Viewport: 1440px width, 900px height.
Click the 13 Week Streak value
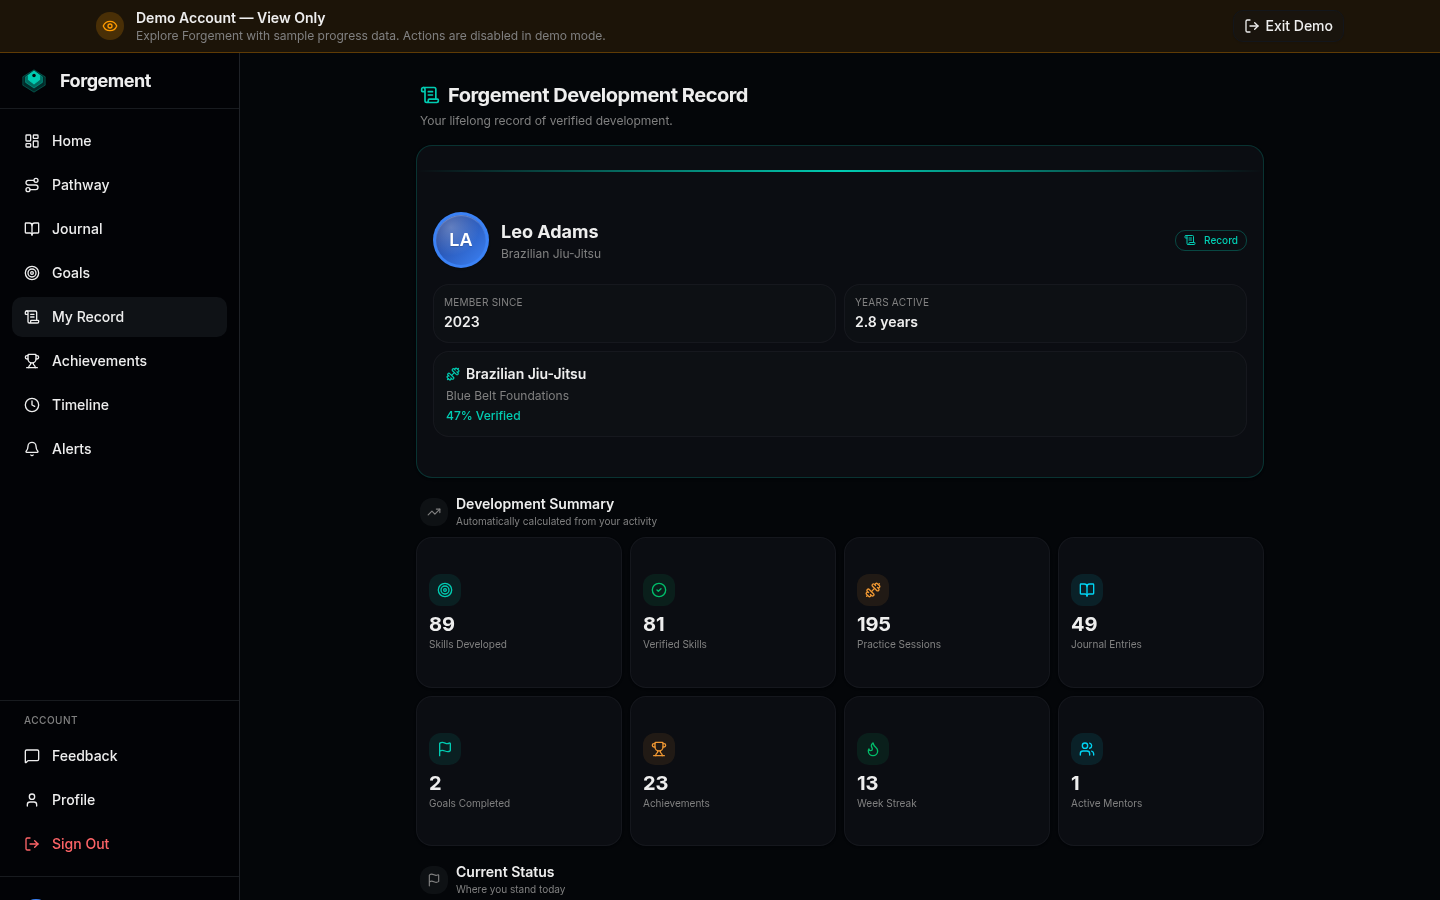tap(868, 783)
